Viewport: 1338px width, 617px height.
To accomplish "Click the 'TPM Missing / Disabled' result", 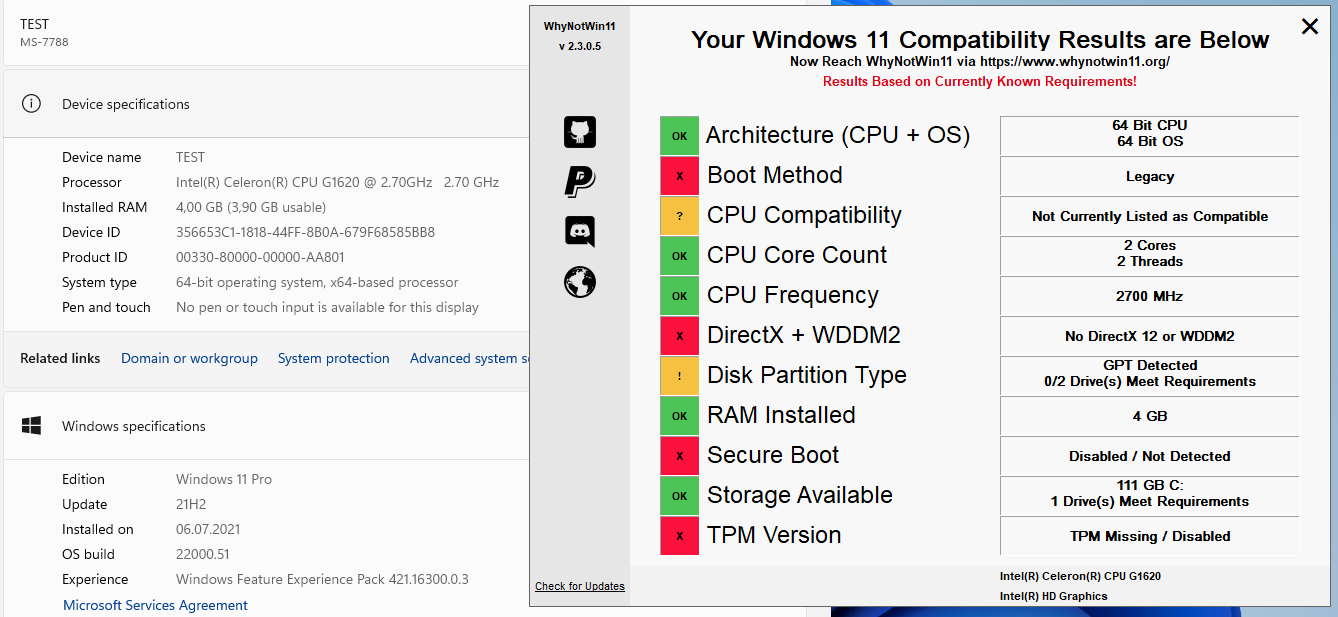I will 1150,536.
